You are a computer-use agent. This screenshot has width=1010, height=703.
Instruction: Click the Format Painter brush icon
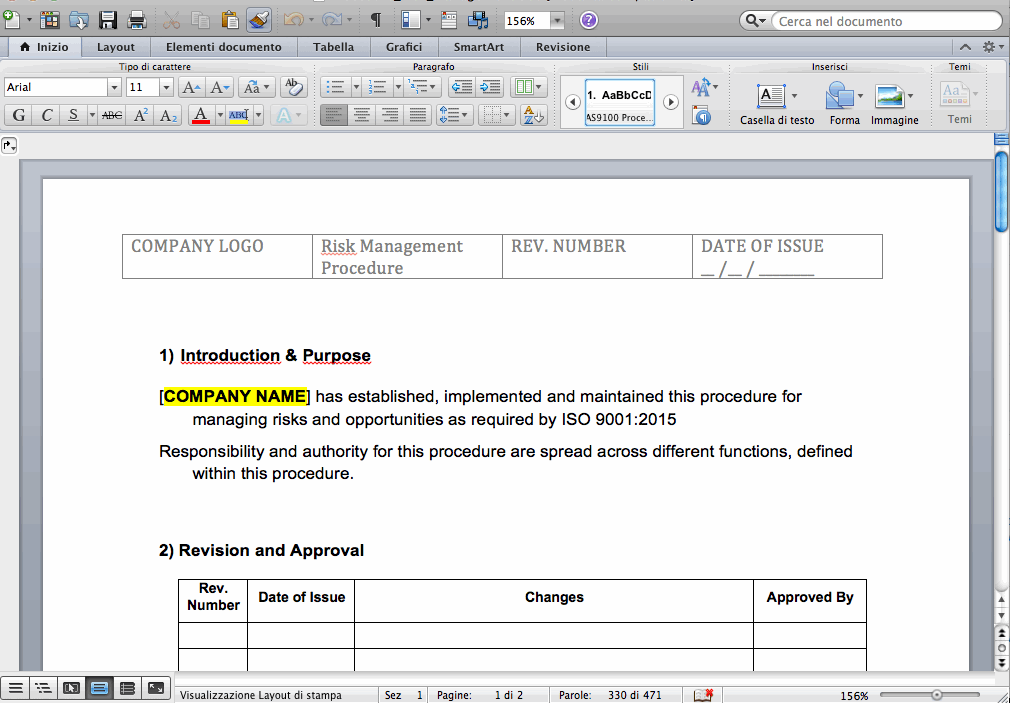coord(259,20)
